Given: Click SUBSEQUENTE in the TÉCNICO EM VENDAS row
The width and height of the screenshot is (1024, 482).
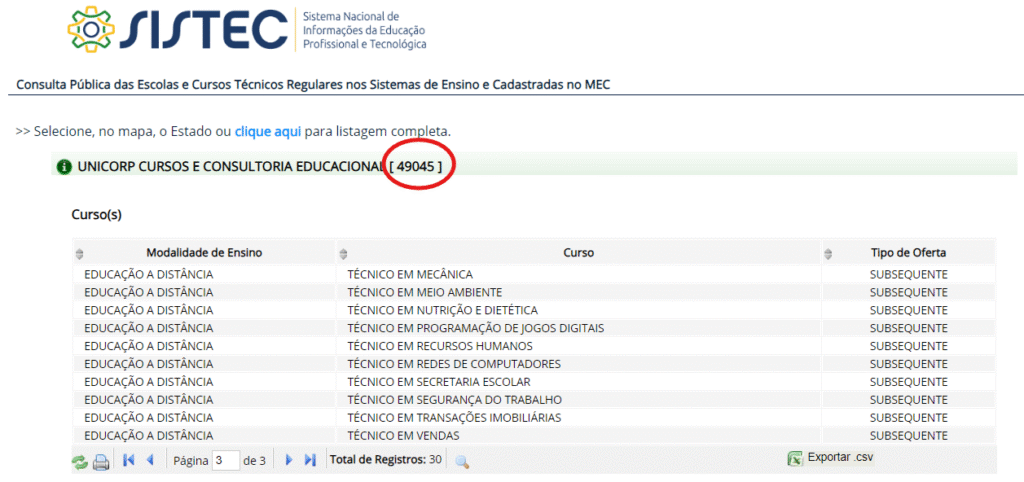Looking at the screenshot, I should tap(908, 436).
